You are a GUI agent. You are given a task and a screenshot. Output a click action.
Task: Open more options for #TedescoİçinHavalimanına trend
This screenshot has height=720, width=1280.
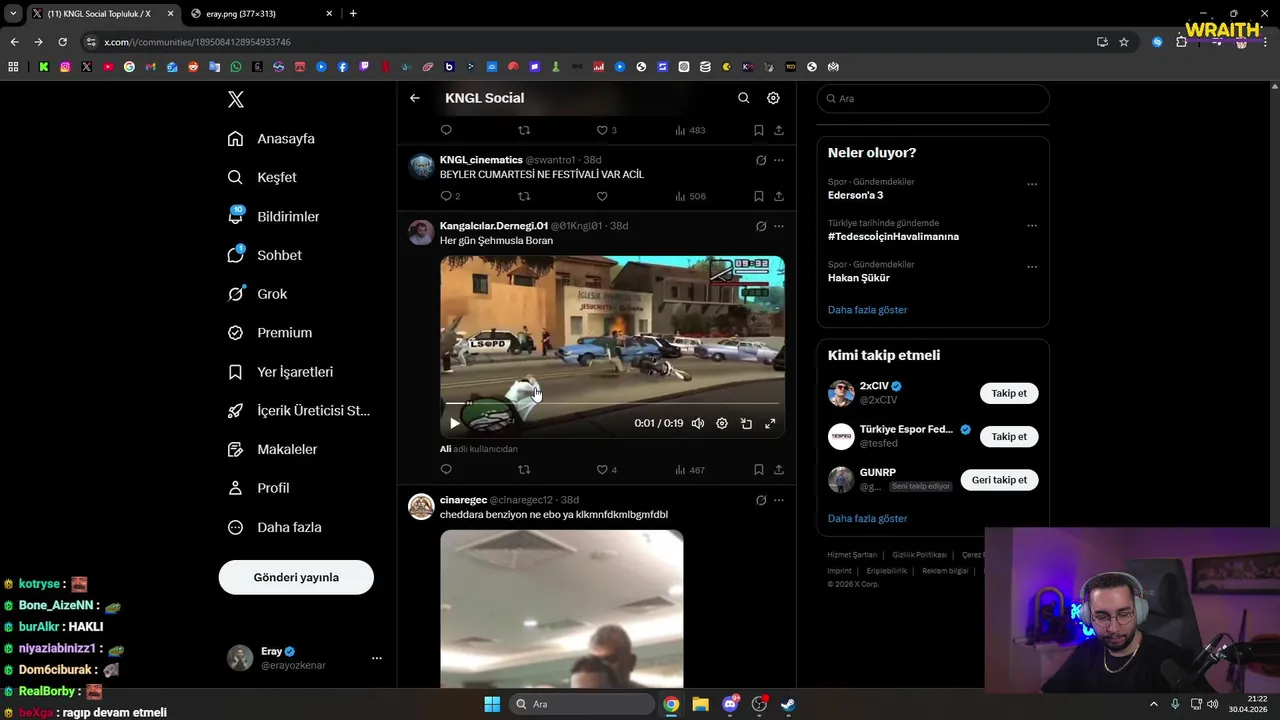point(1032,226)
